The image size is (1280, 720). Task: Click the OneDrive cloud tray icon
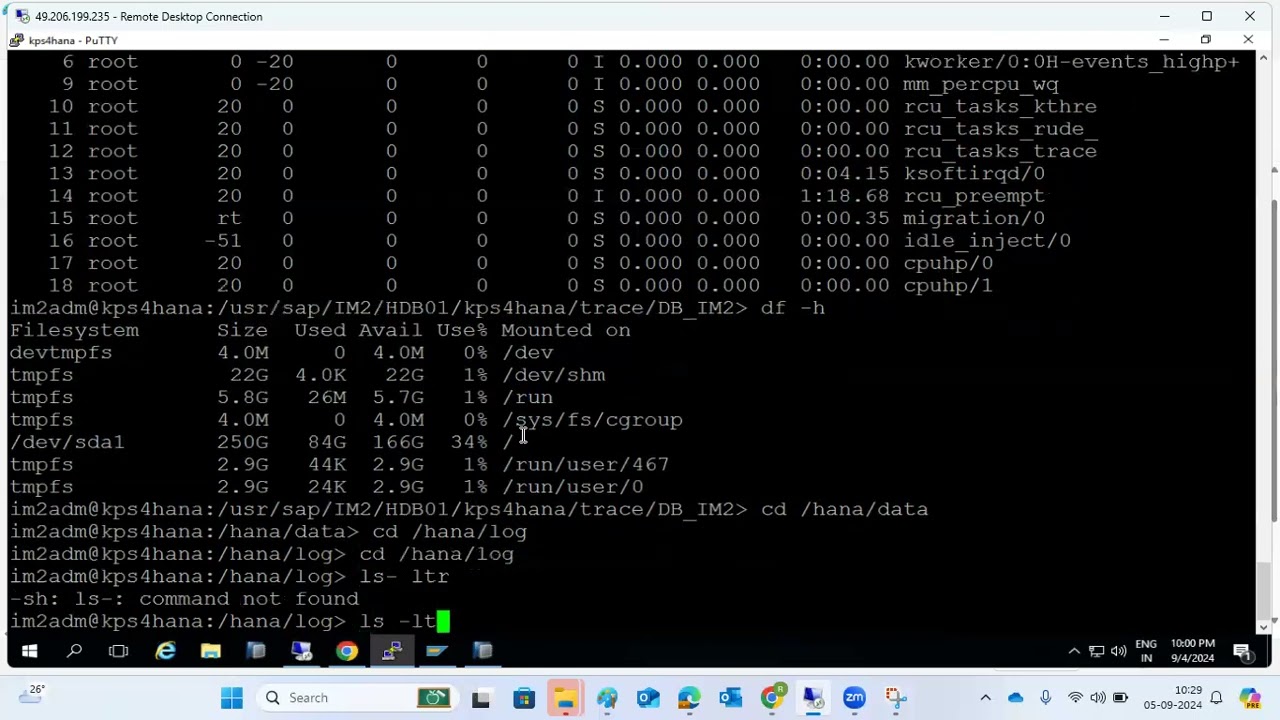pyautogui.click(x=1015, y=698)
